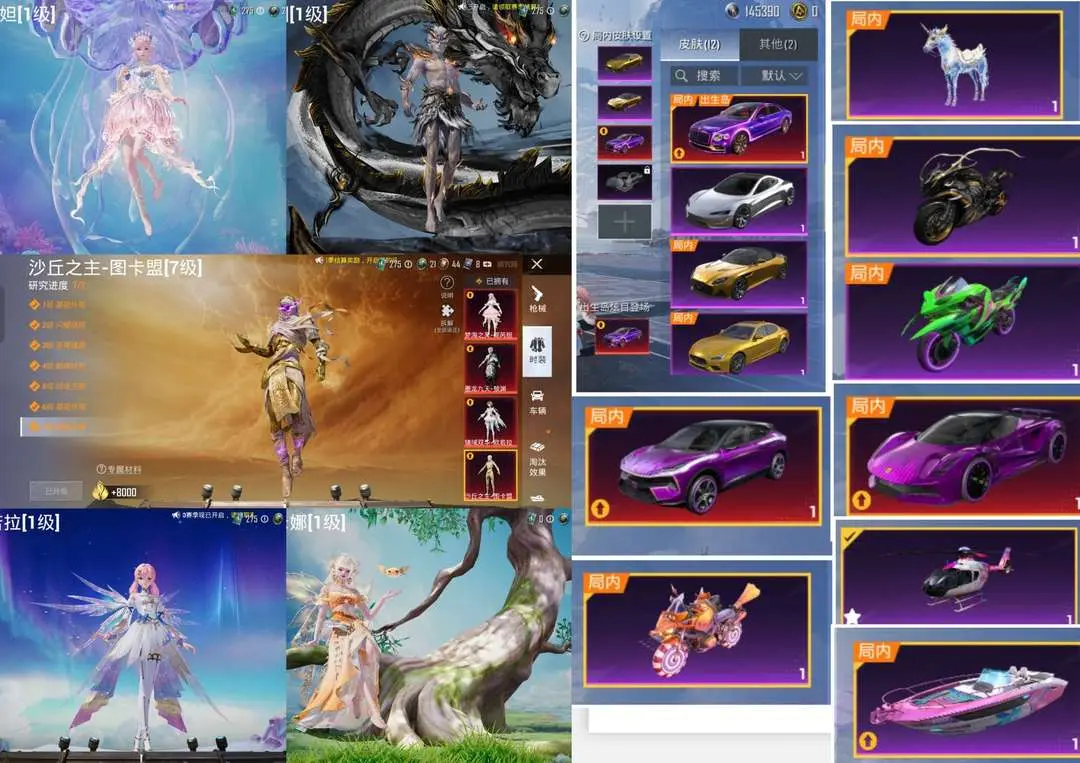Open the 淘汰效果 elimination effects category
Screen dimensions: 1080x763
[537, 459]
